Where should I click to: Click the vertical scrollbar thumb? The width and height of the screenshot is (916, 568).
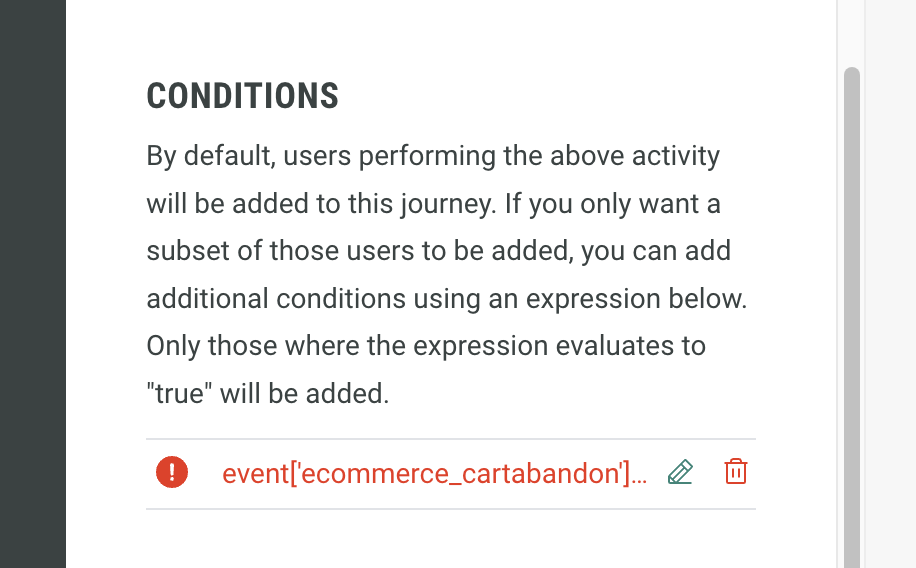pos(851,300)
